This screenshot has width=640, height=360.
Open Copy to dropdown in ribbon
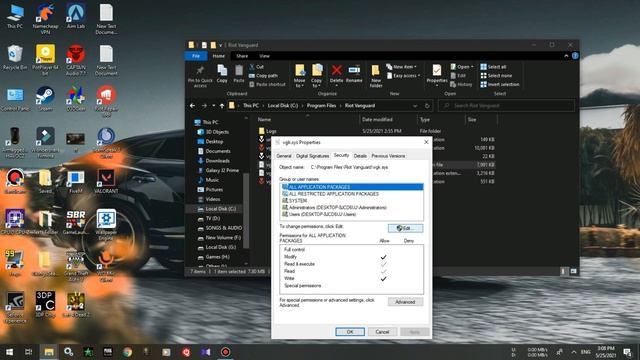(317, 76)
